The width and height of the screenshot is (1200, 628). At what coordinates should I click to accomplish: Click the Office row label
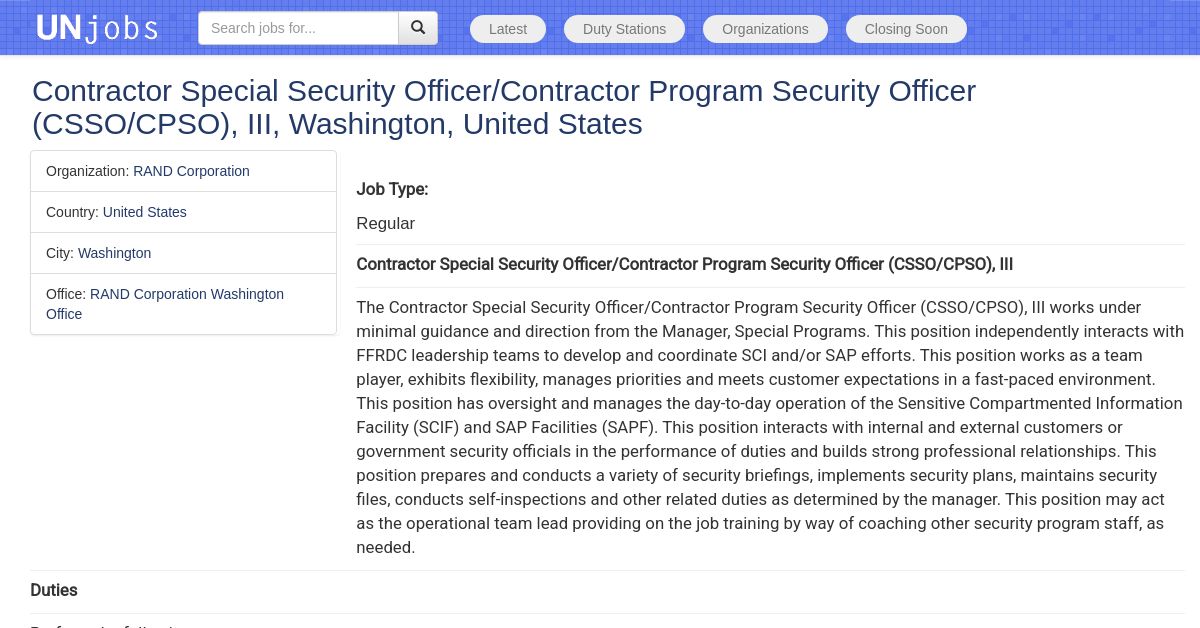click(66, 294)
